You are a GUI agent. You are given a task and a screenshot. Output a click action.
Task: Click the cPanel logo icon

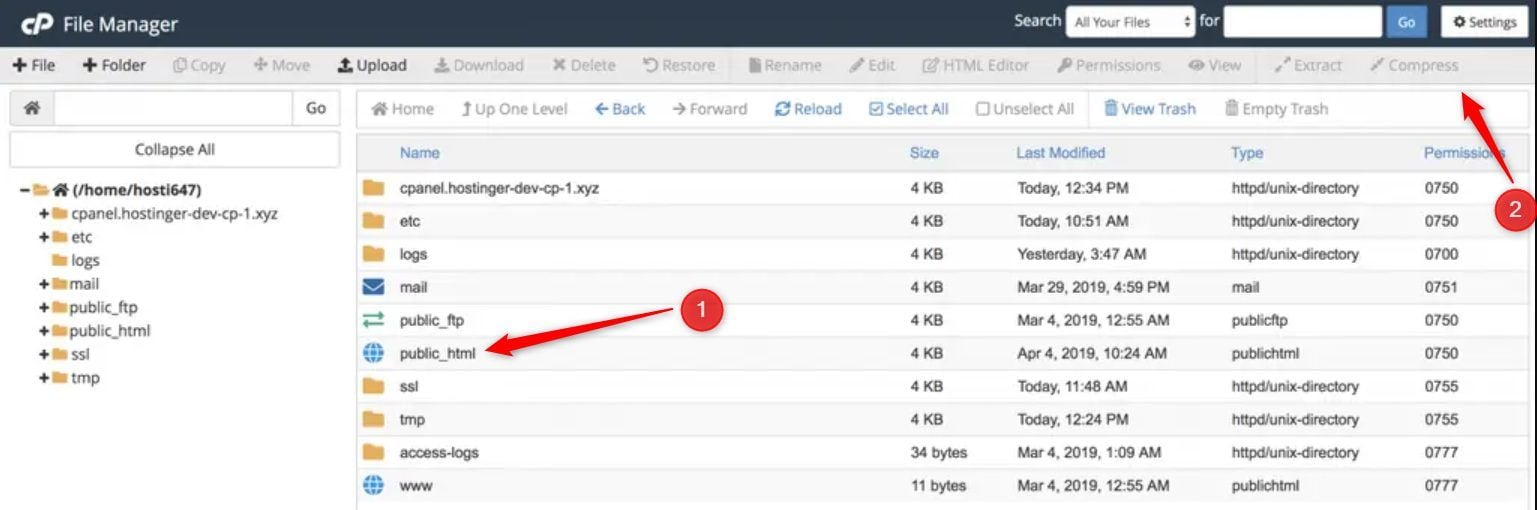37,22
